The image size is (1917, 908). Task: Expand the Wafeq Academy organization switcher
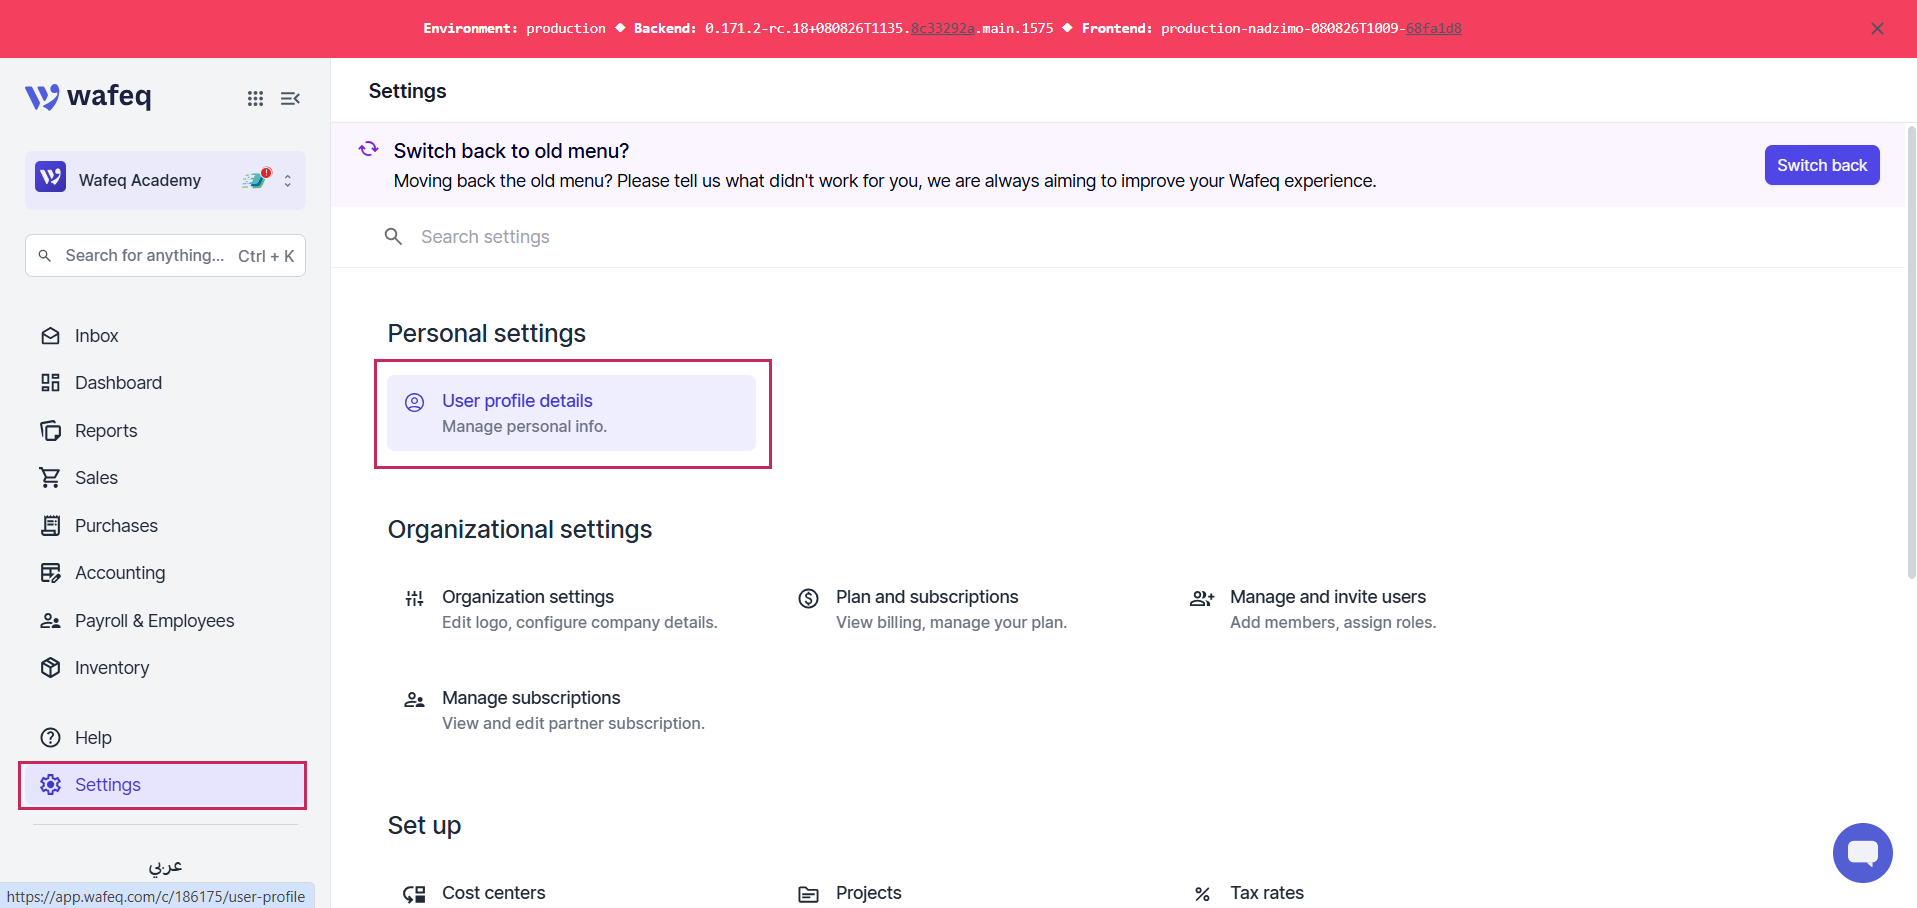[x=165, y=180]
